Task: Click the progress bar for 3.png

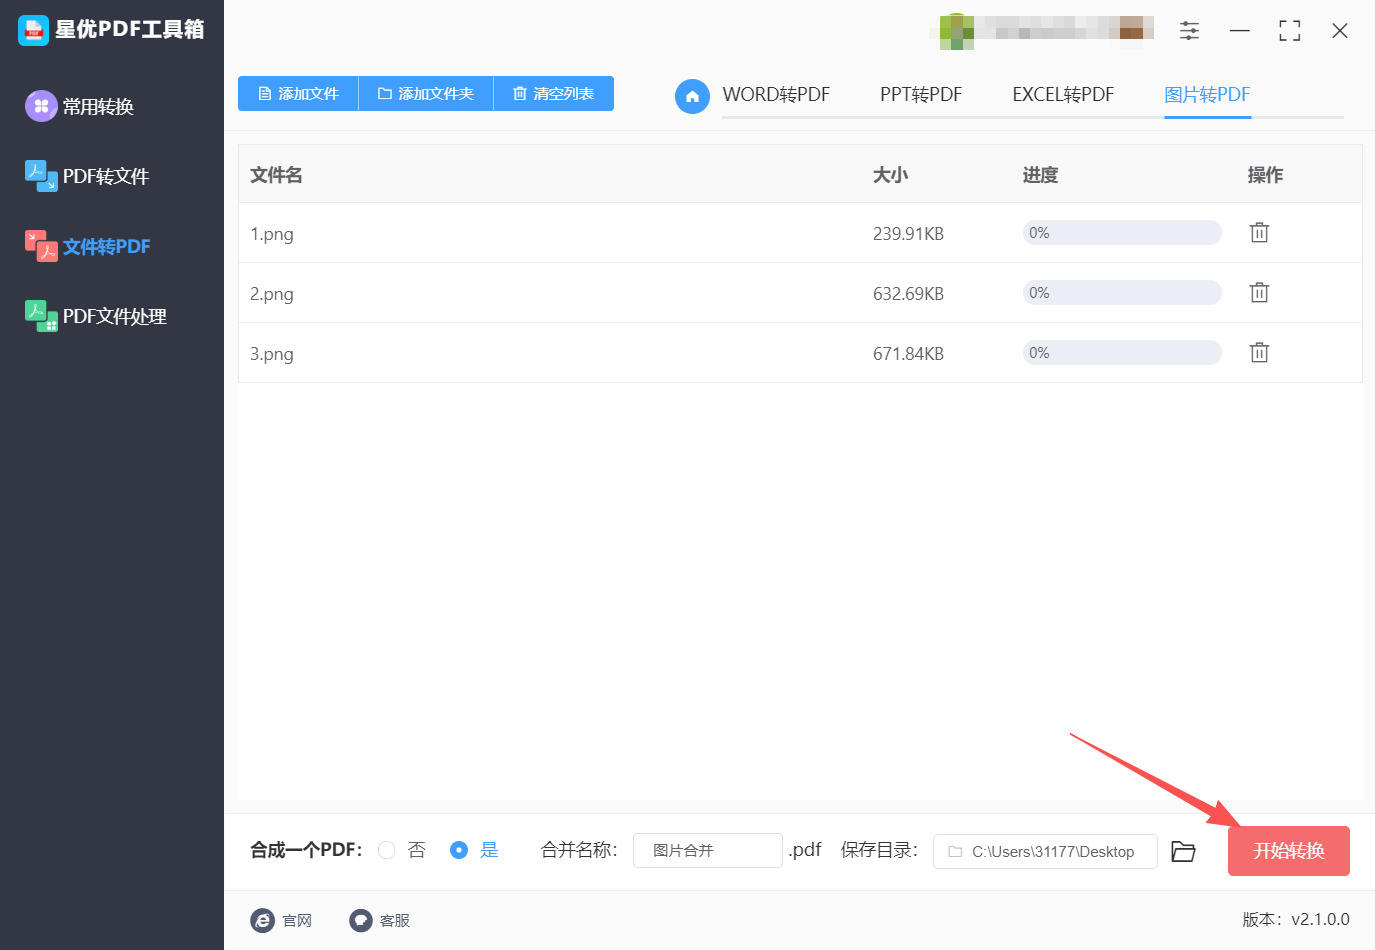Action: [1122, 353]
